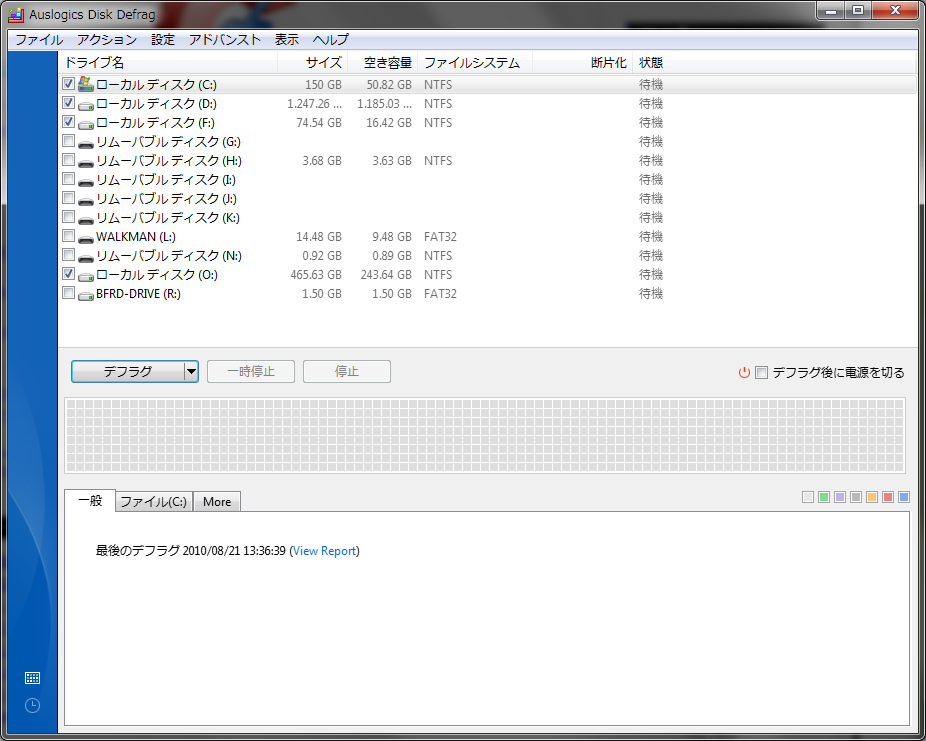Screen dimensions: 926x741
Task: Open the アドバンスト menu
Action: tap(225, 40)
